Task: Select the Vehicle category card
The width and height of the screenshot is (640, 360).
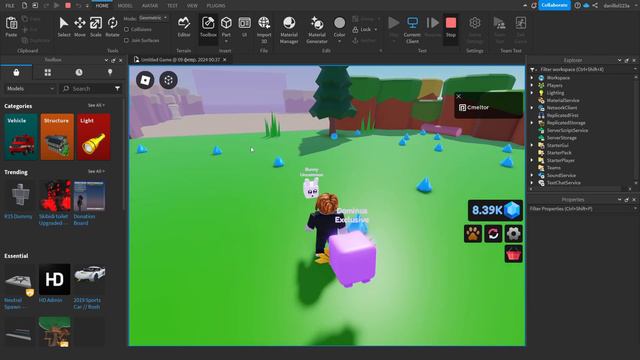Action: pos(21,137)
